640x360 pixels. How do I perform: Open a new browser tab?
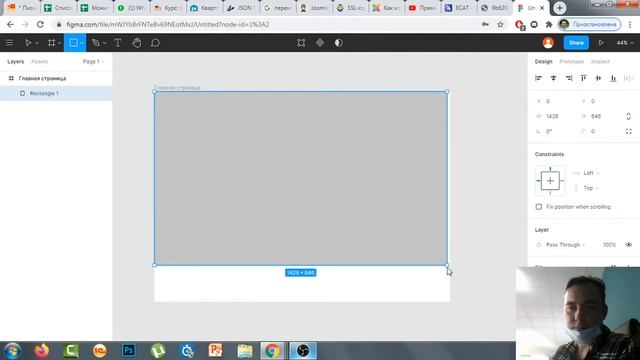560,8
